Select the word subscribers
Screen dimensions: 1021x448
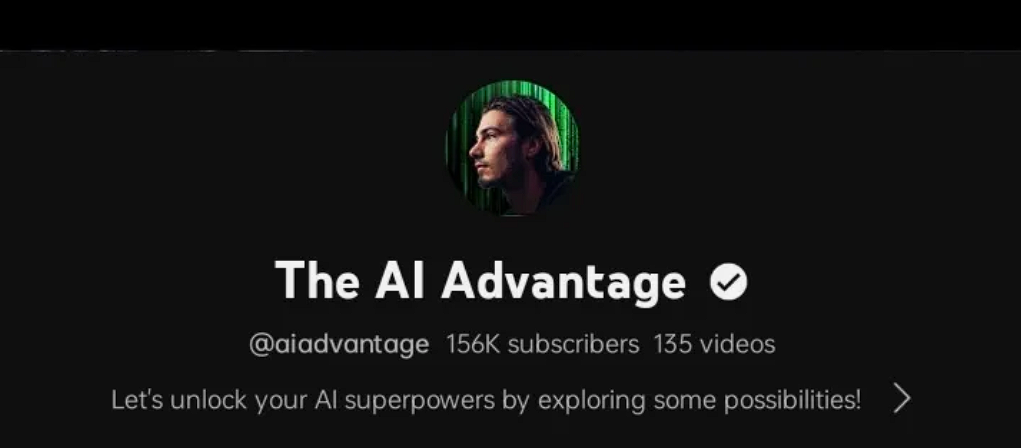tap(573, 344)
